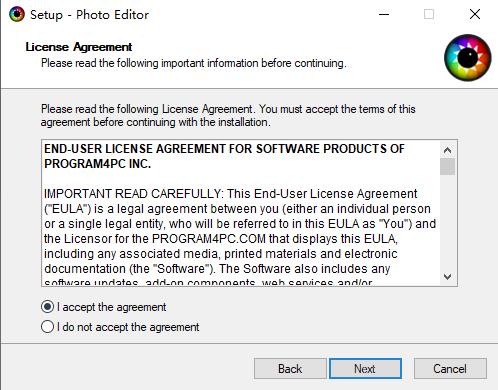The image size is (498, 390).
Task: Click the license scroll down arrow
Action: (447, 277)
